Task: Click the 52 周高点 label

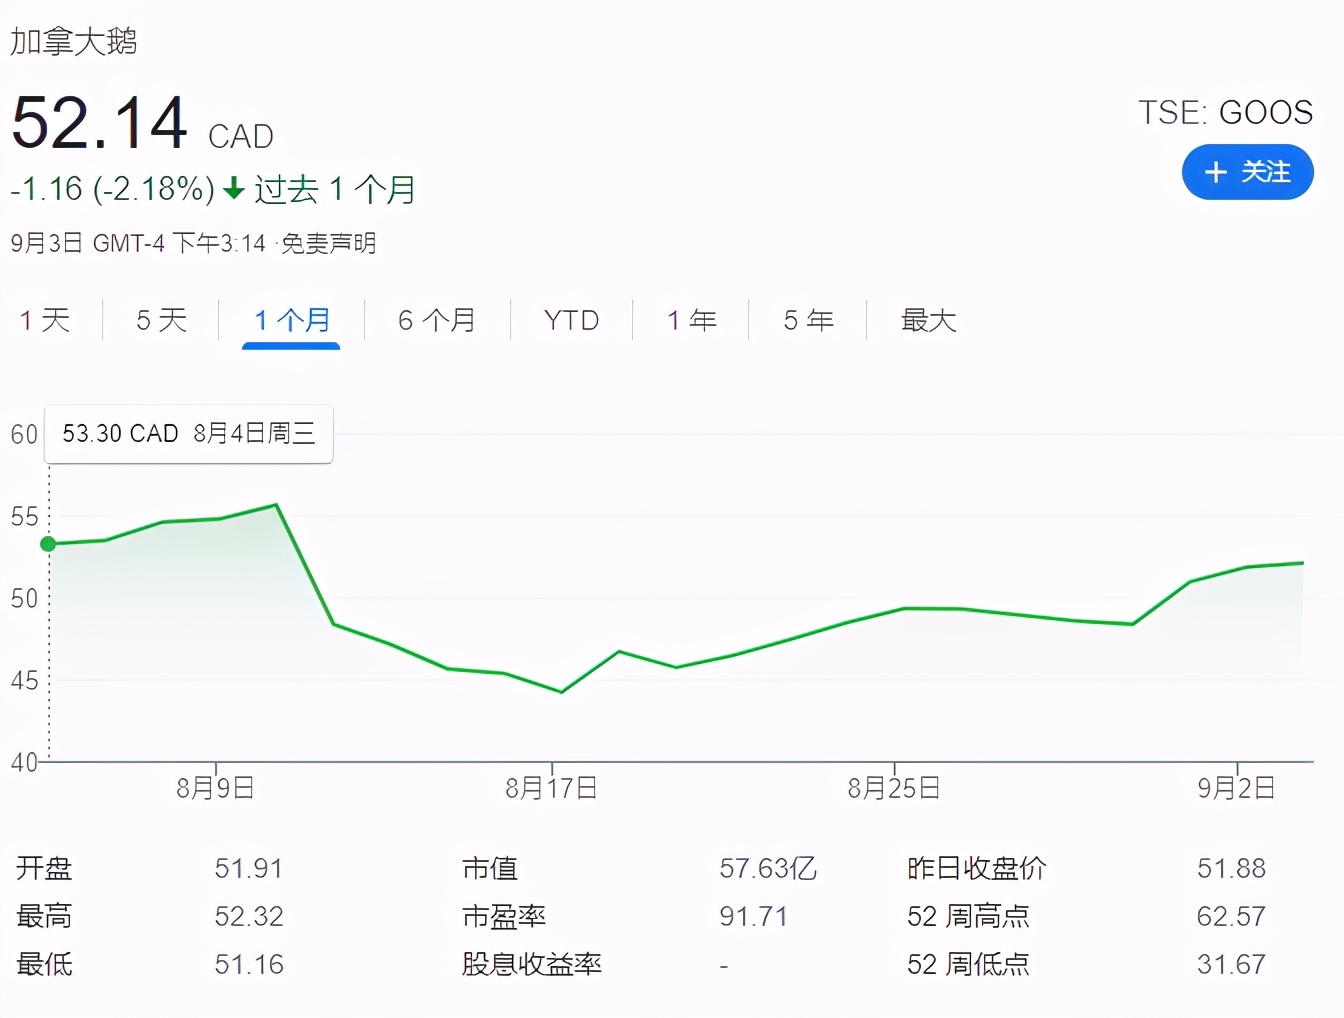Action: tap(968, 916)
